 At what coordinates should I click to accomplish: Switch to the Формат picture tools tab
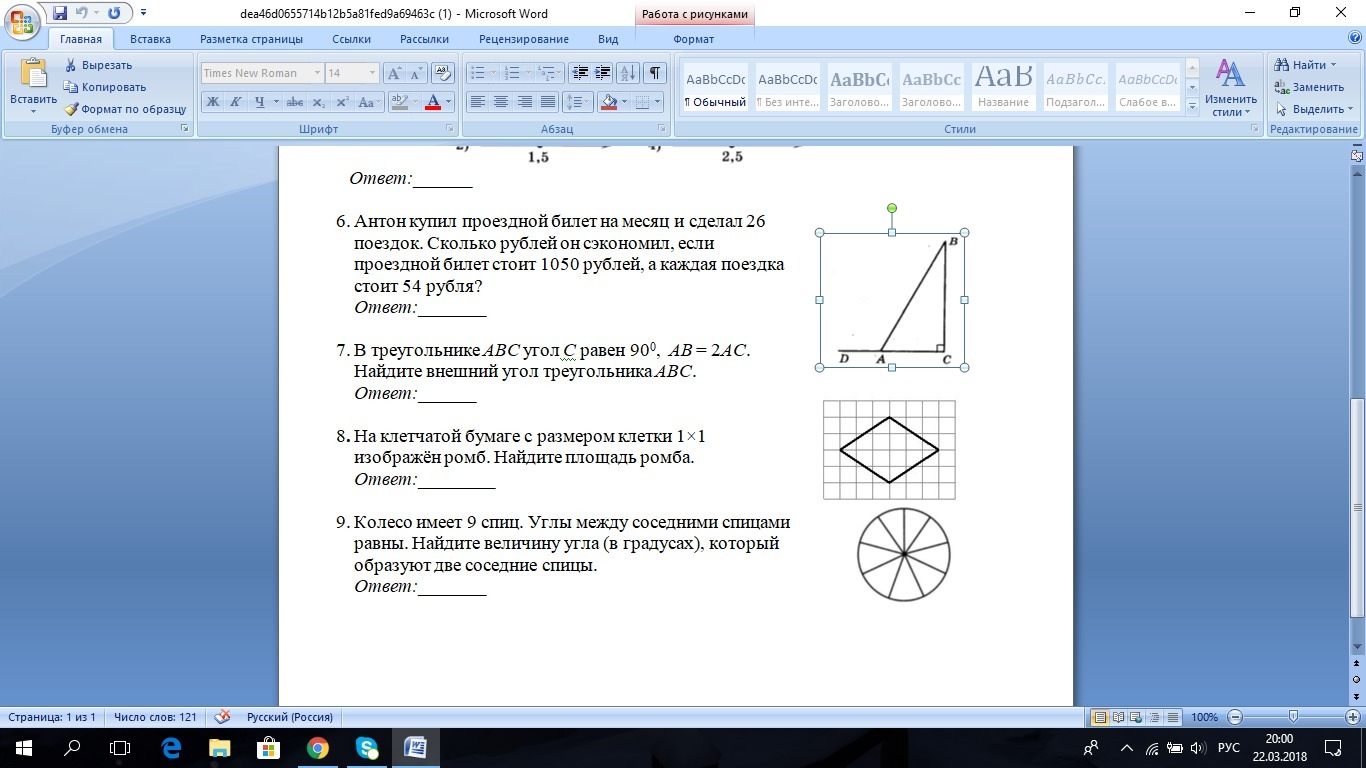pyautogui.click(x=693, y=39)
